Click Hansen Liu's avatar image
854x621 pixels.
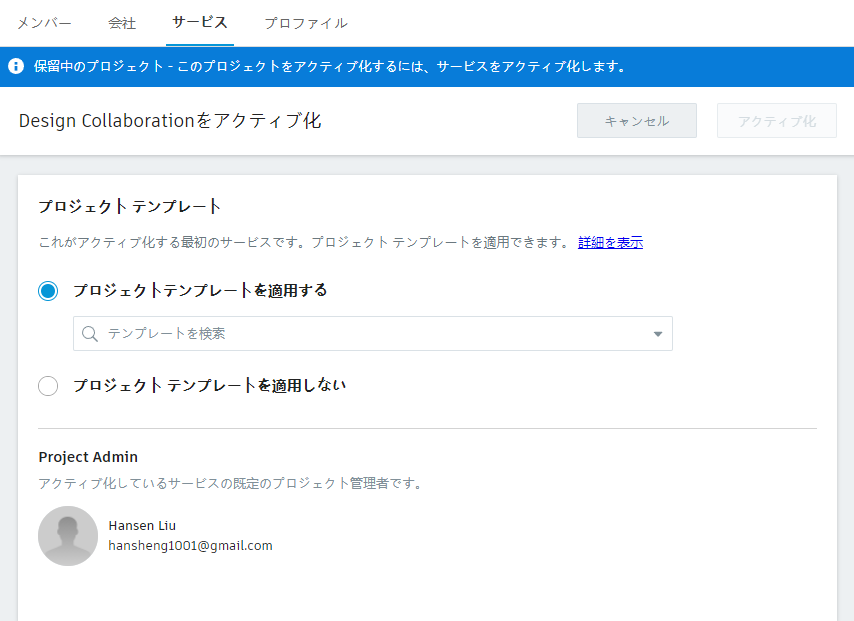(68, 536)
